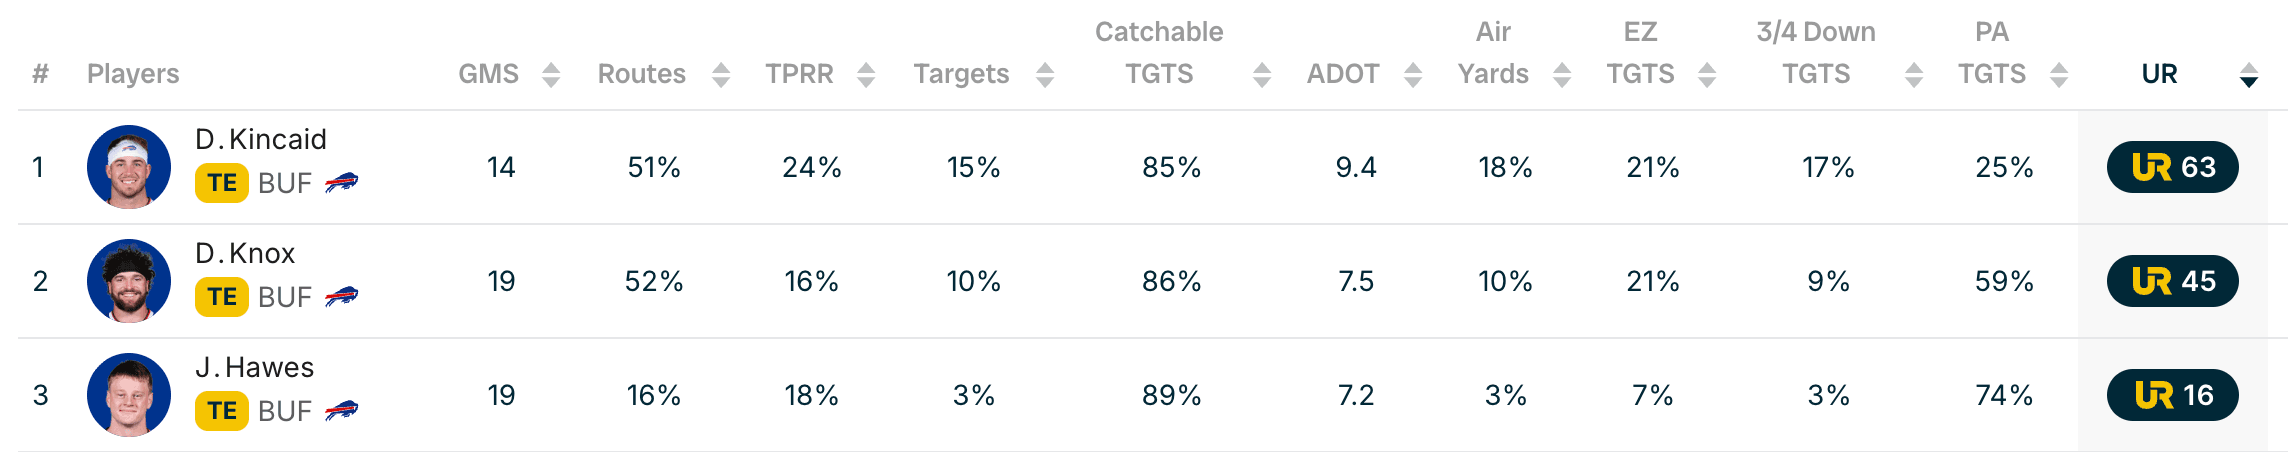The image size is (2288, 452).
Task: Click J. Hawes player name
Action: (255, 367)
